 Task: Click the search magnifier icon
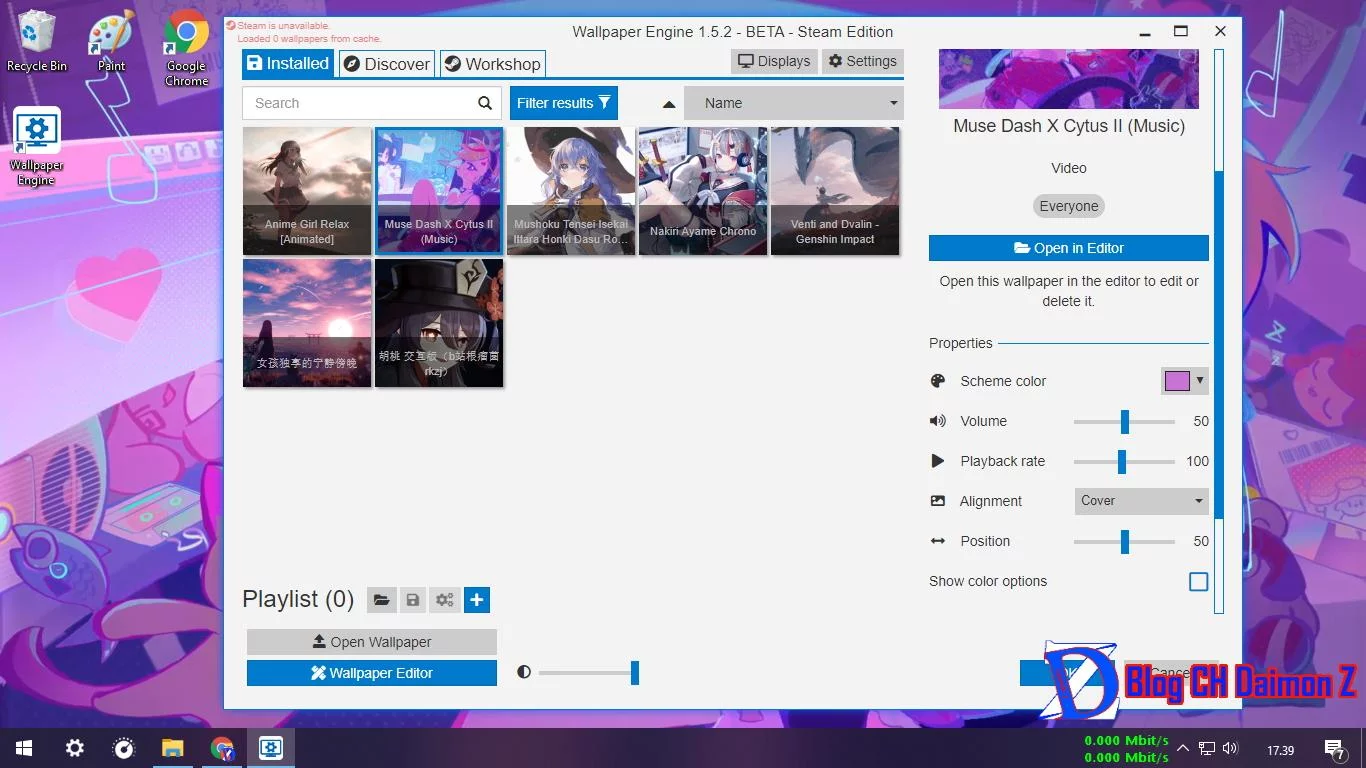coord(485,103)
